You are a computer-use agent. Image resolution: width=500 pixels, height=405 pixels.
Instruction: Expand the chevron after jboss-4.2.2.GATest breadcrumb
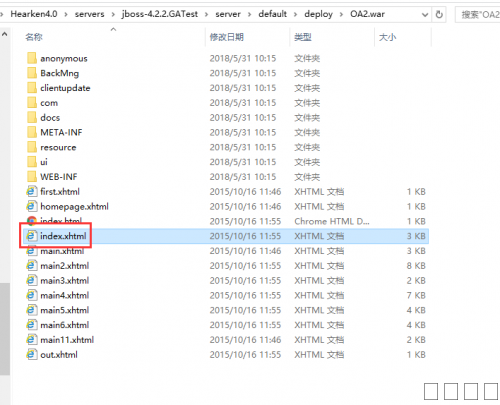(207, 14)
